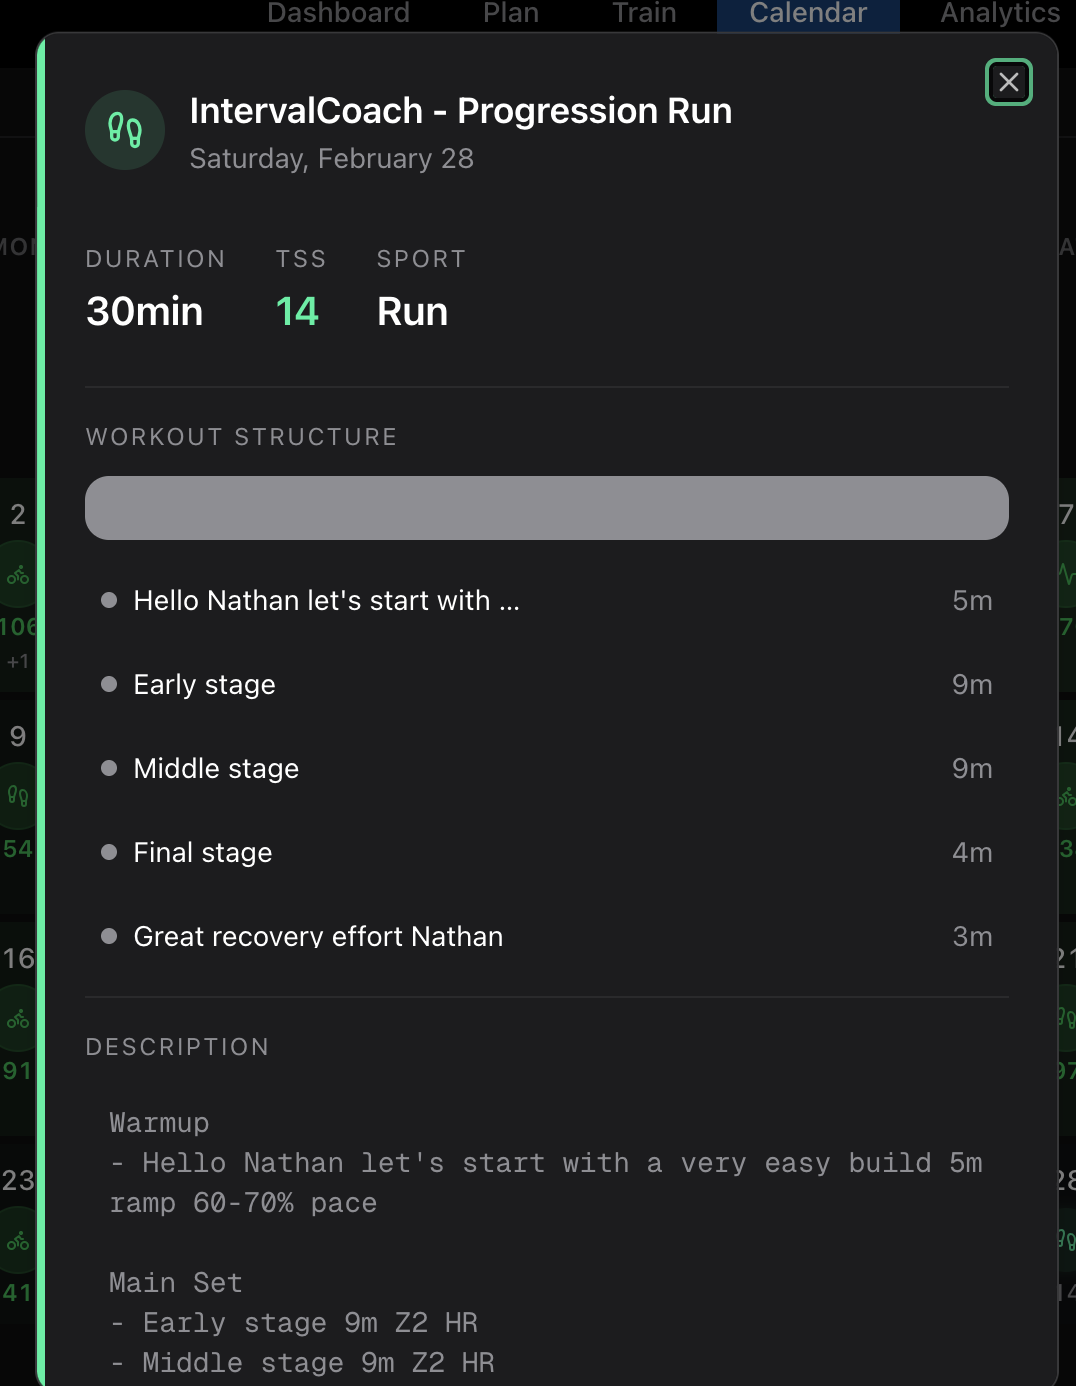Screen dimensions: 1076x1386
Task: Open the Analytics tab
Action: 999,13
